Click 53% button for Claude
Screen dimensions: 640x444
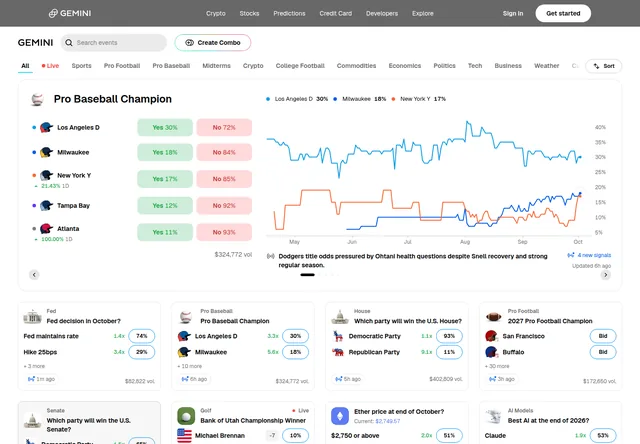603,435
